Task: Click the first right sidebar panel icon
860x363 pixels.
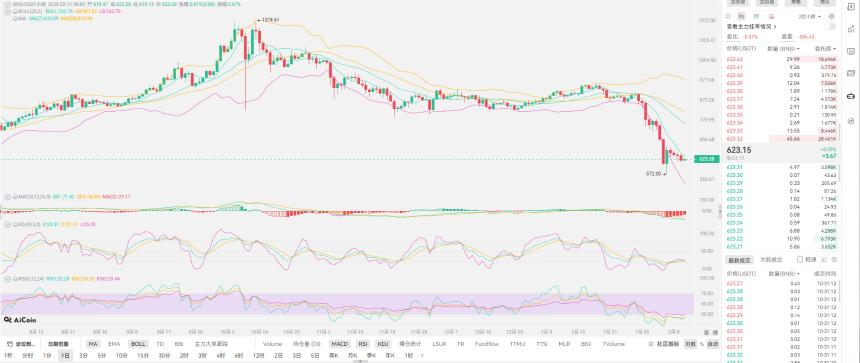Action: pos(851,7)
